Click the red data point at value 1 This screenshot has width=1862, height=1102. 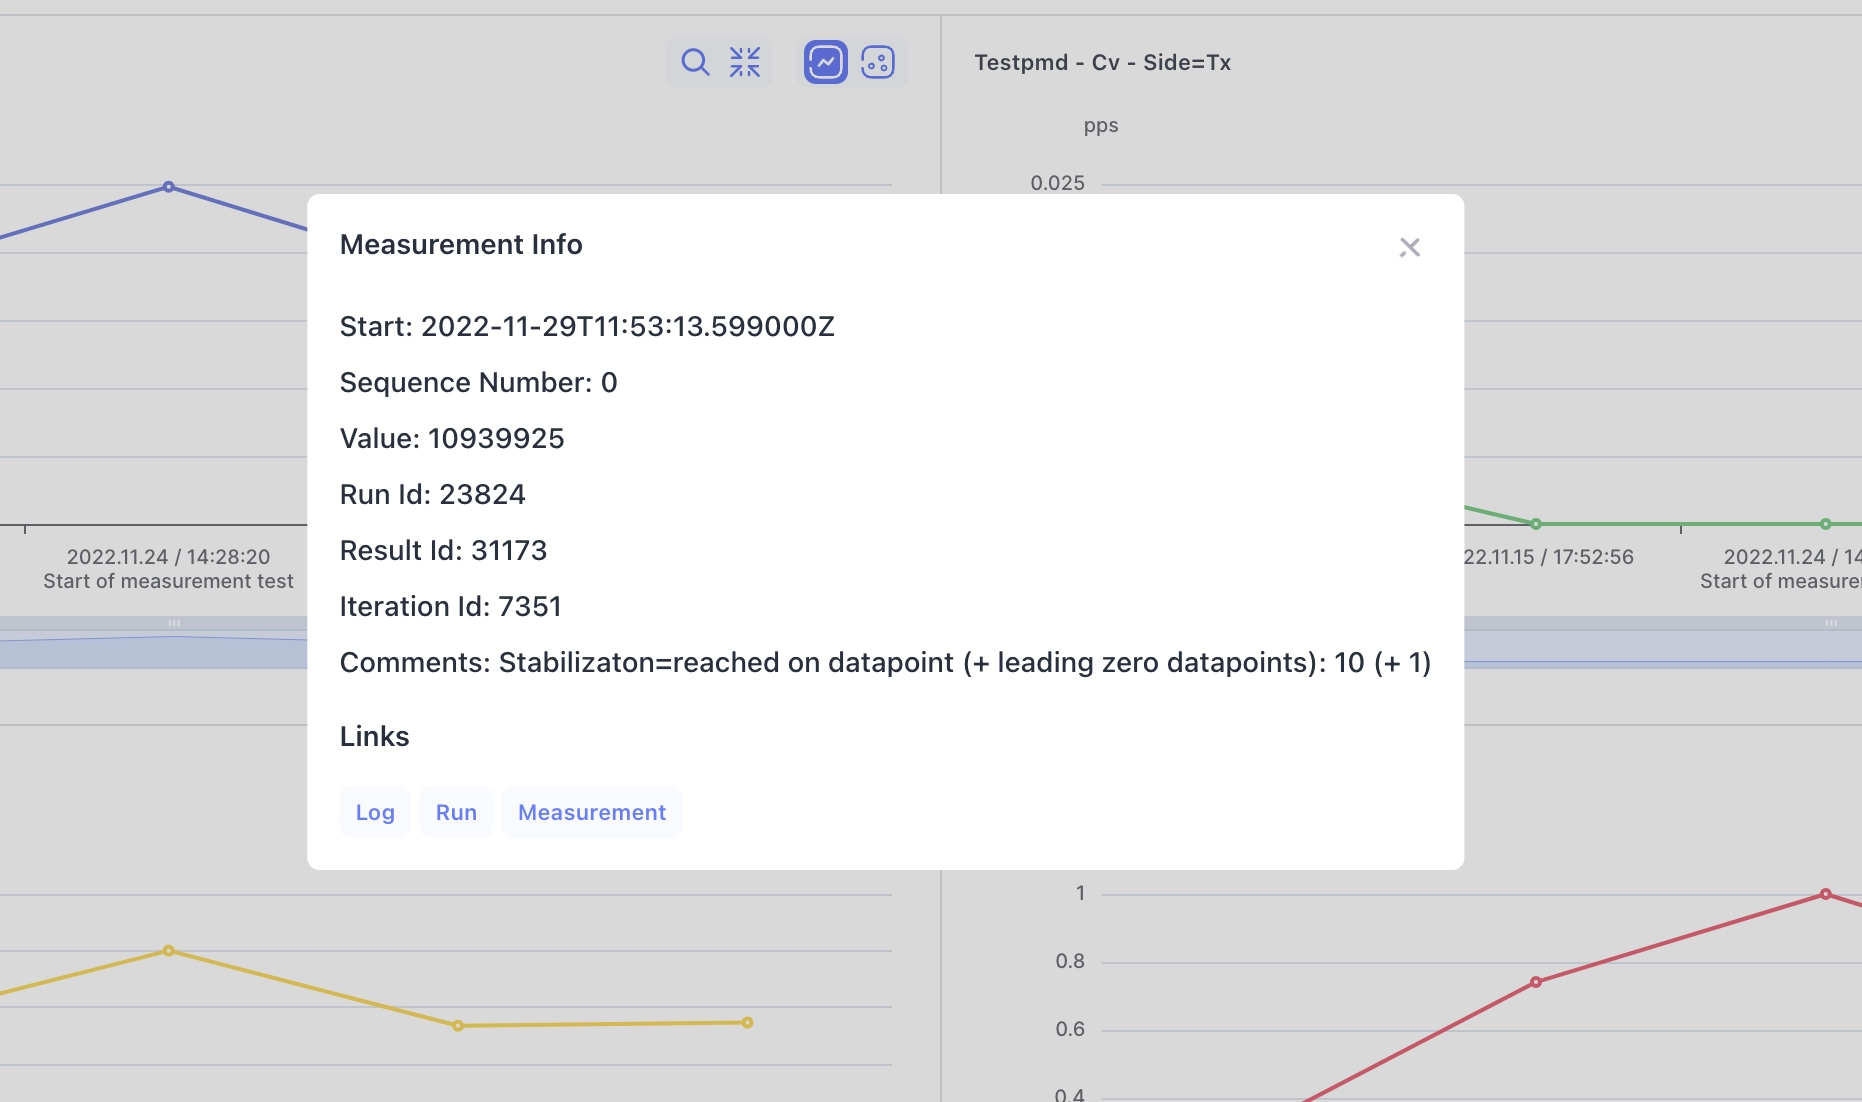click(x=1825, y=894)
